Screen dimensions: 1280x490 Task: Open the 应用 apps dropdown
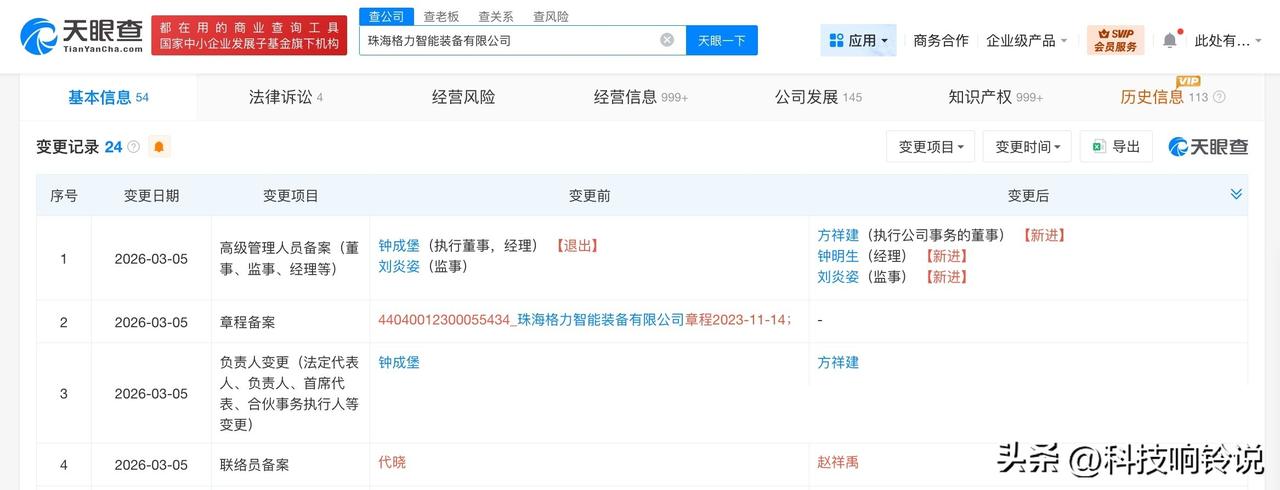pos(858,40)
